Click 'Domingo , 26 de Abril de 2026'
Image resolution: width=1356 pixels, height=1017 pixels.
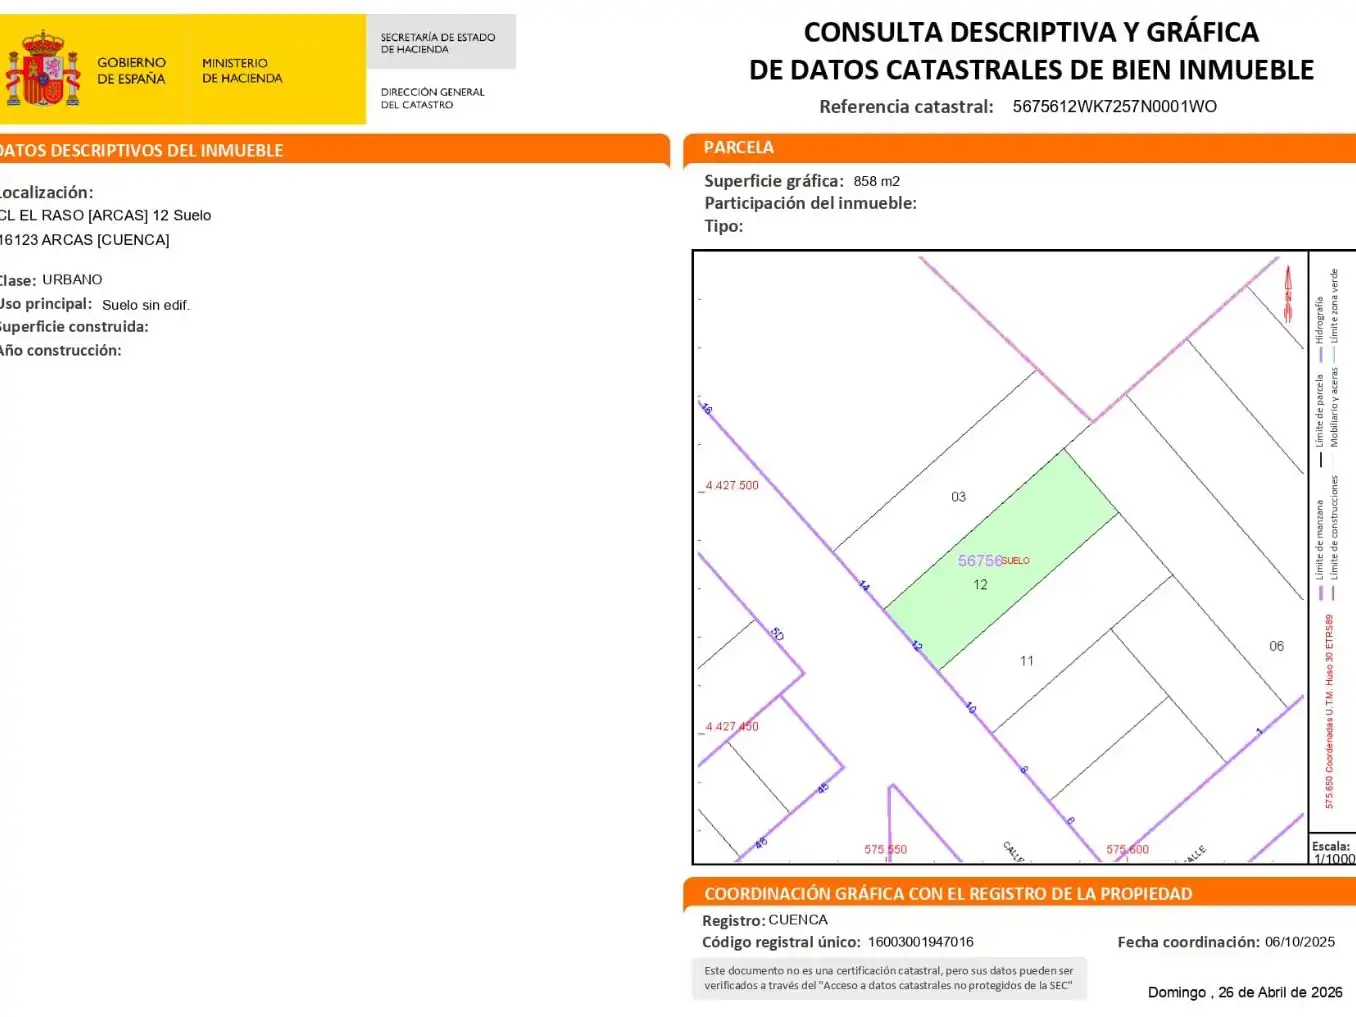1245,992
